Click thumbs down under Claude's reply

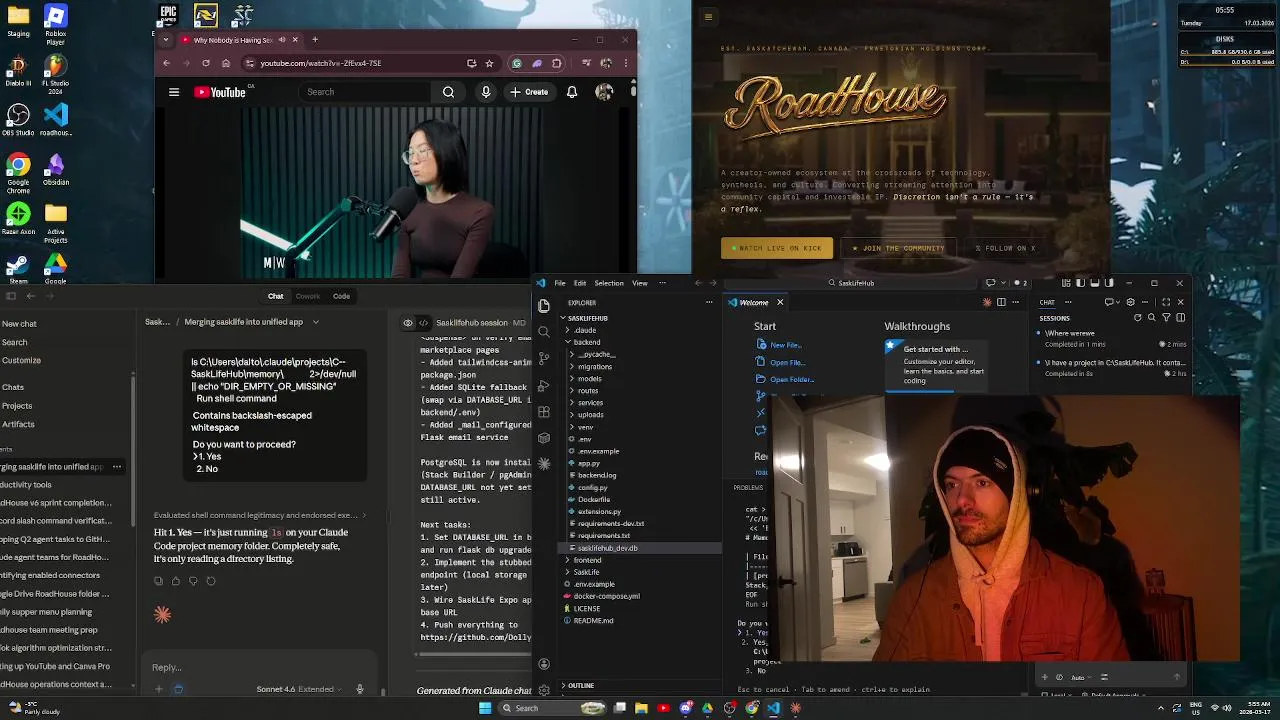pyautogui.click(x=193, y=581)
